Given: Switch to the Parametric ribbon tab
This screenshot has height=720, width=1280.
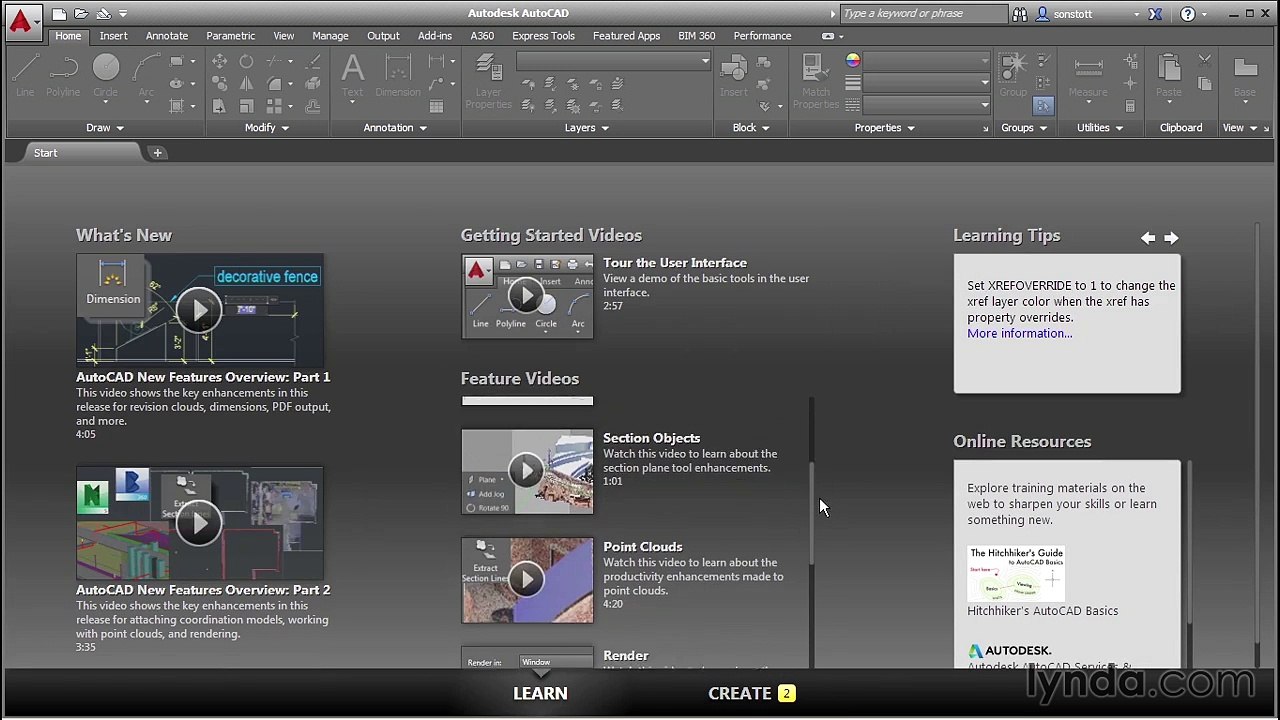Looking at the screenshot, I should click(231, 36).
